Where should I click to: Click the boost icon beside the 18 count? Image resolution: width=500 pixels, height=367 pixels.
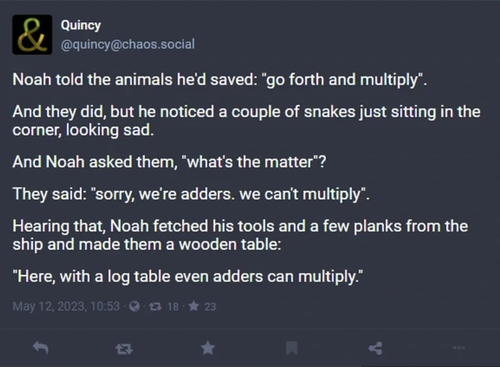click(x=155, y=306)
